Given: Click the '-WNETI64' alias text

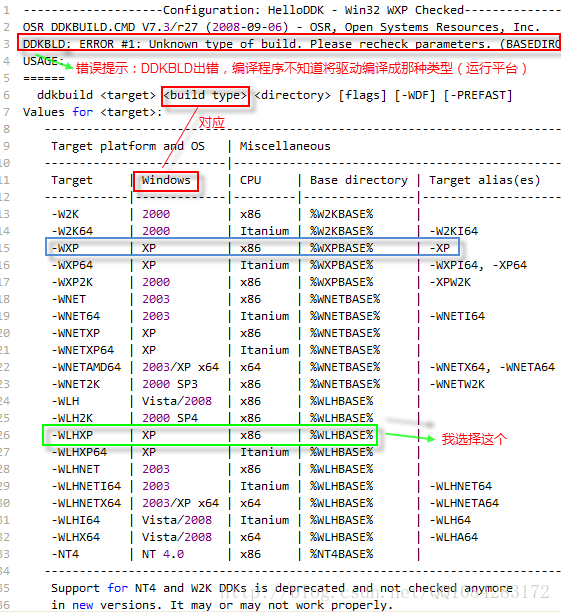Looking at the screenshot, I should click(457, 316).
